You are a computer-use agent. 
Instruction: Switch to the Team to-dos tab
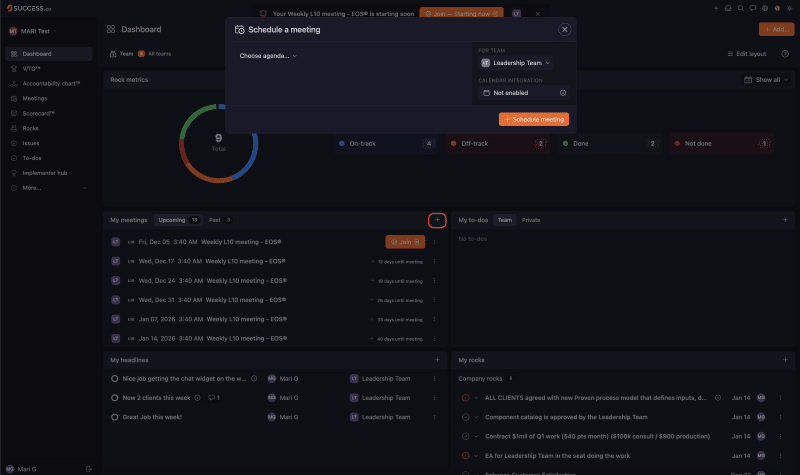pyautogui.click(x=505, y=220)
